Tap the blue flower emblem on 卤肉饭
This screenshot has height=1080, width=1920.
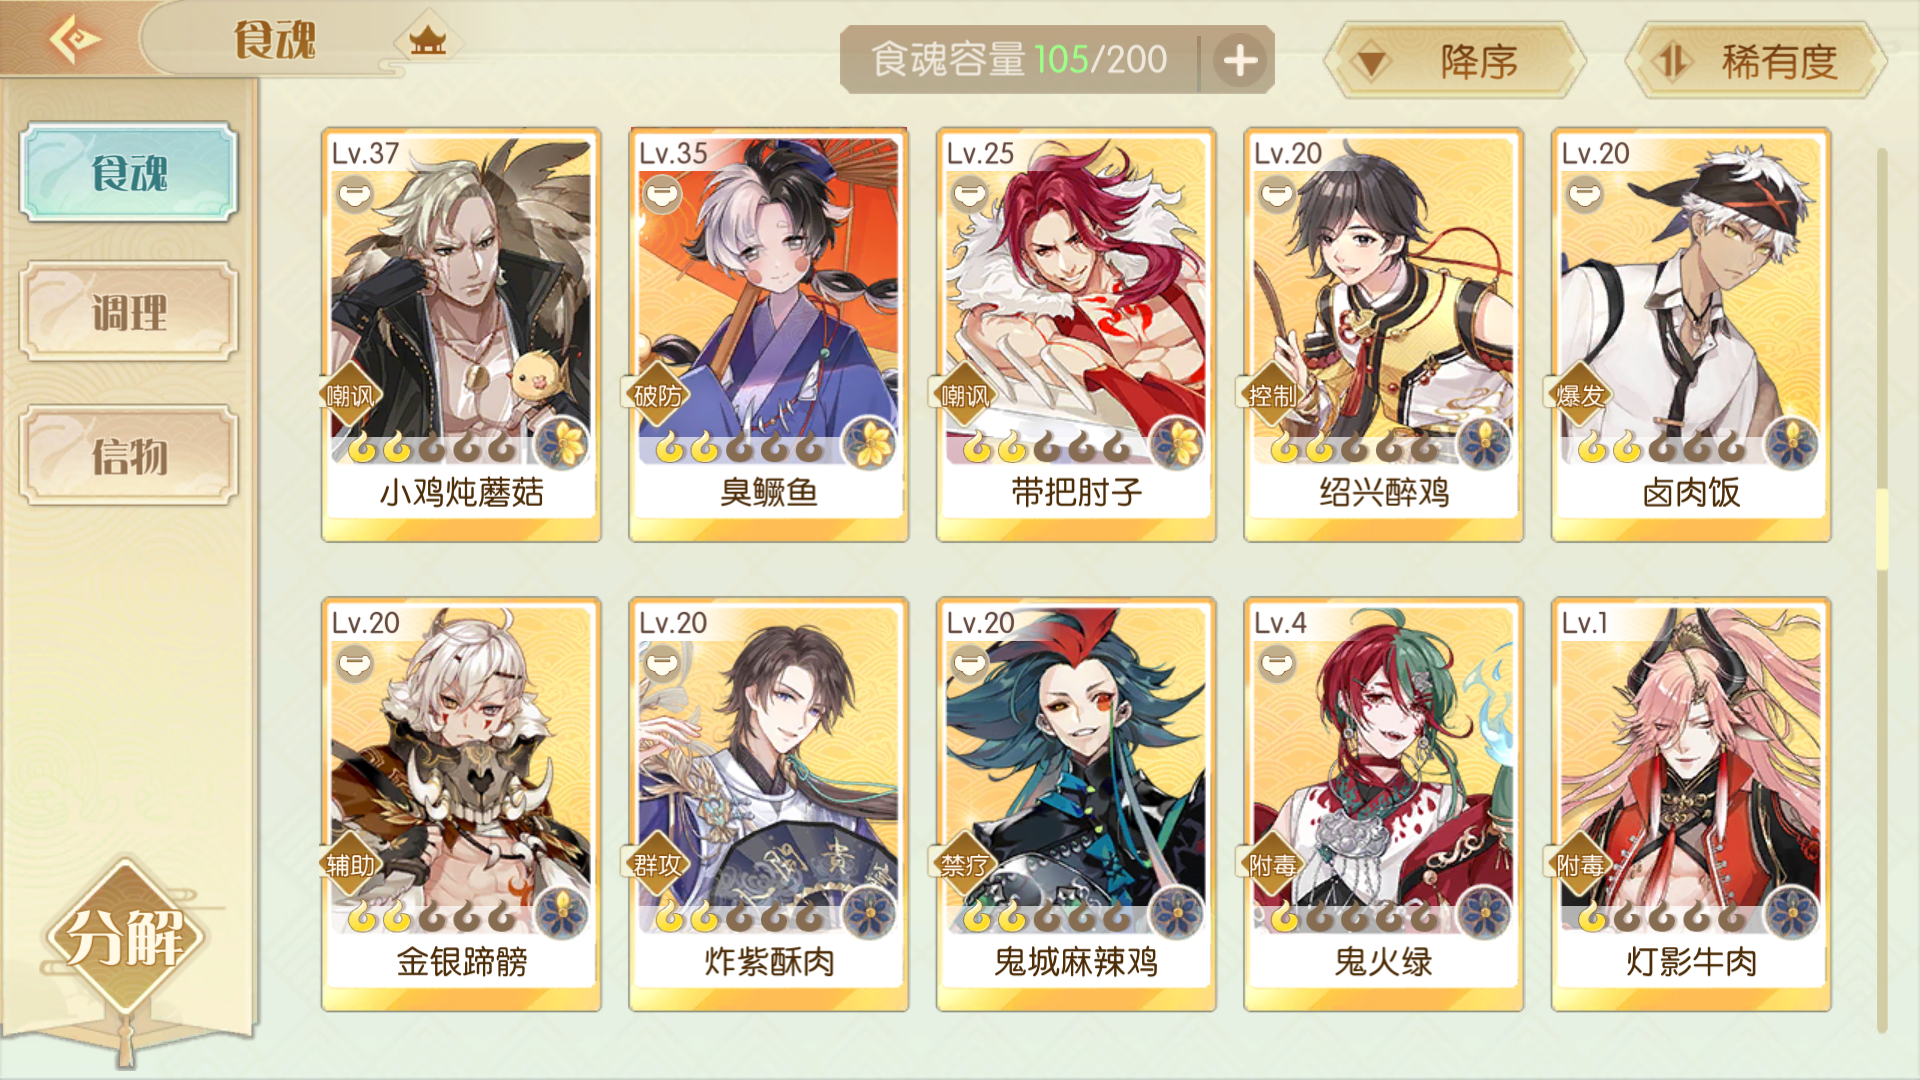[x=1792, y=442]
